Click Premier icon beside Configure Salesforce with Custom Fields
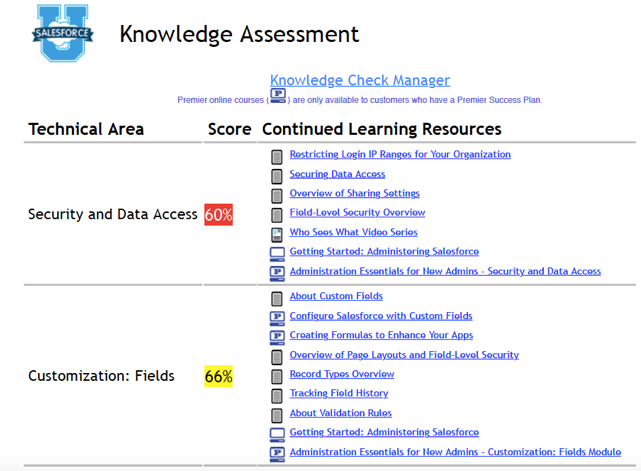The width and height of the screenshot is (641, 471). (277, 318)
